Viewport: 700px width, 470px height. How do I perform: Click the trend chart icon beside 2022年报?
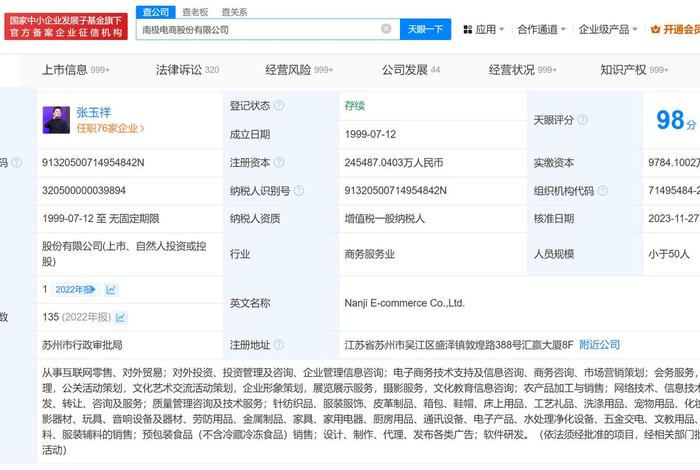point(111,290)
